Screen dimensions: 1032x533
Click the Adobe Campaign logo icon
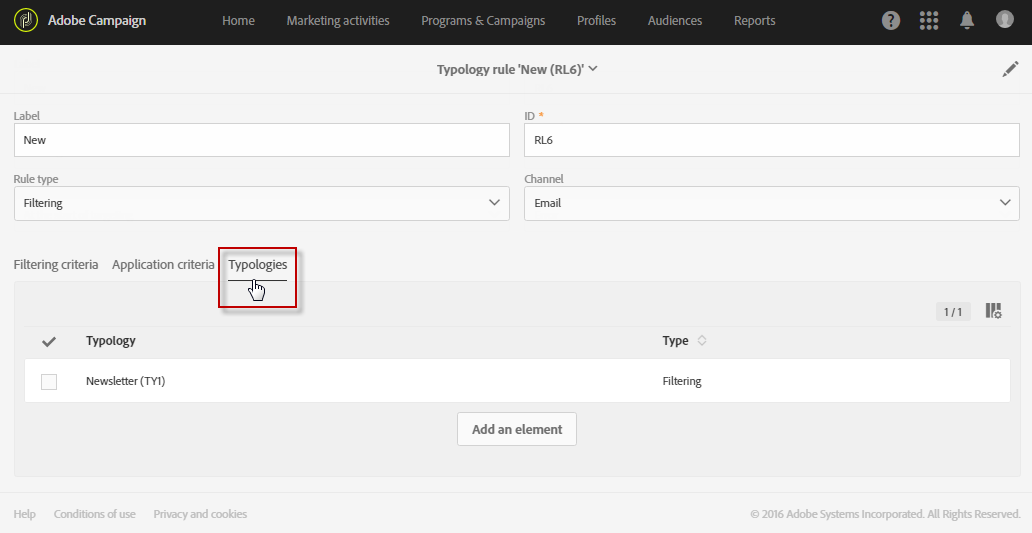(x=26, y=20)
